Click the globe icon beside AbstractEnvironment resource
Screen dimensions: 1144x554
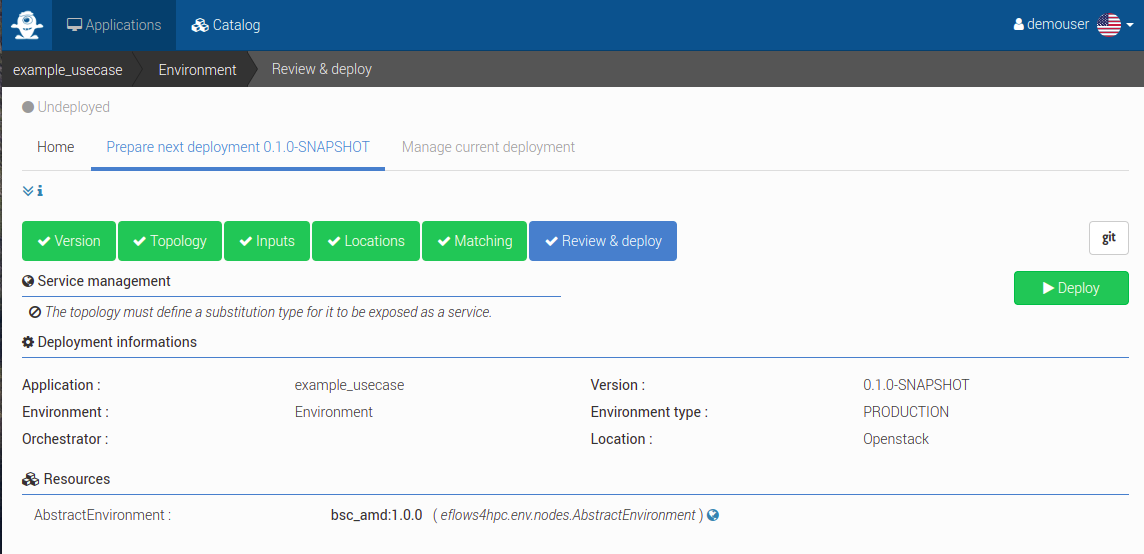(x=714, y=515)
